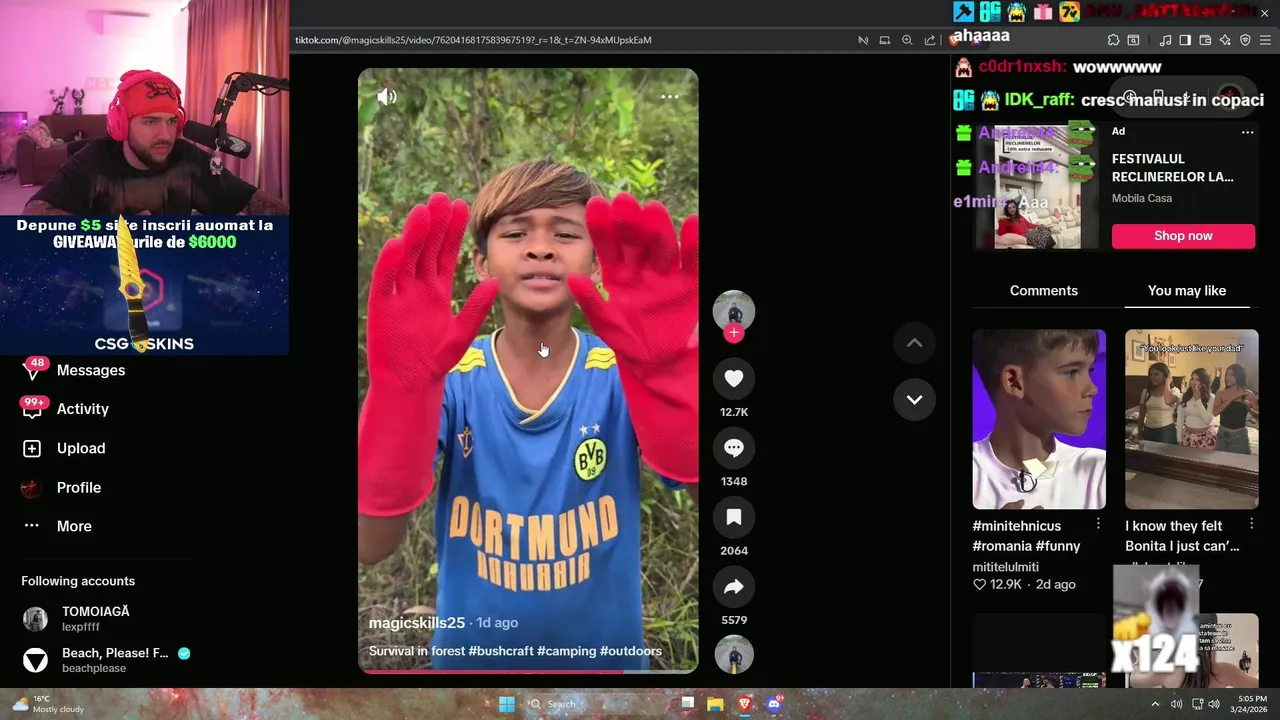Open the browser hamburger main menu
The width and height of the screenshot is (1280, 720).
click(x=1266, y=40)
